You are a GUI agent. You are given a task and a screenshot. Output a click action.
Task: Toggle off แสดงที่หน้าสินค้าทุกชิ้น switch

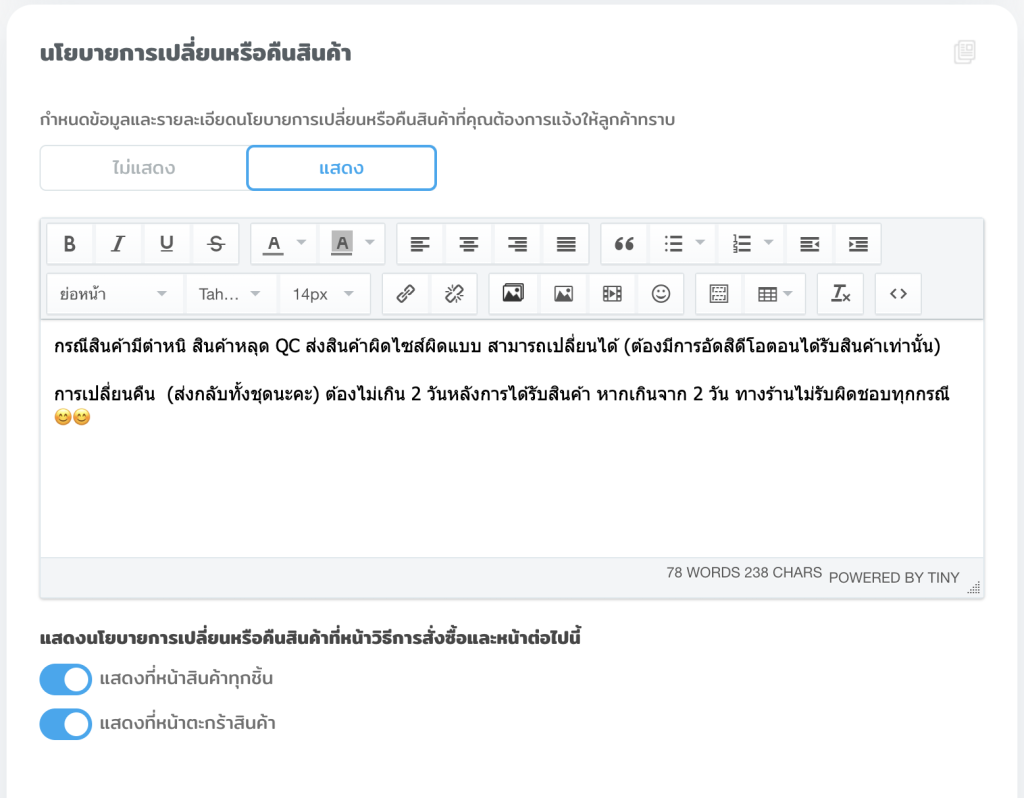click(x=66, y=680)
